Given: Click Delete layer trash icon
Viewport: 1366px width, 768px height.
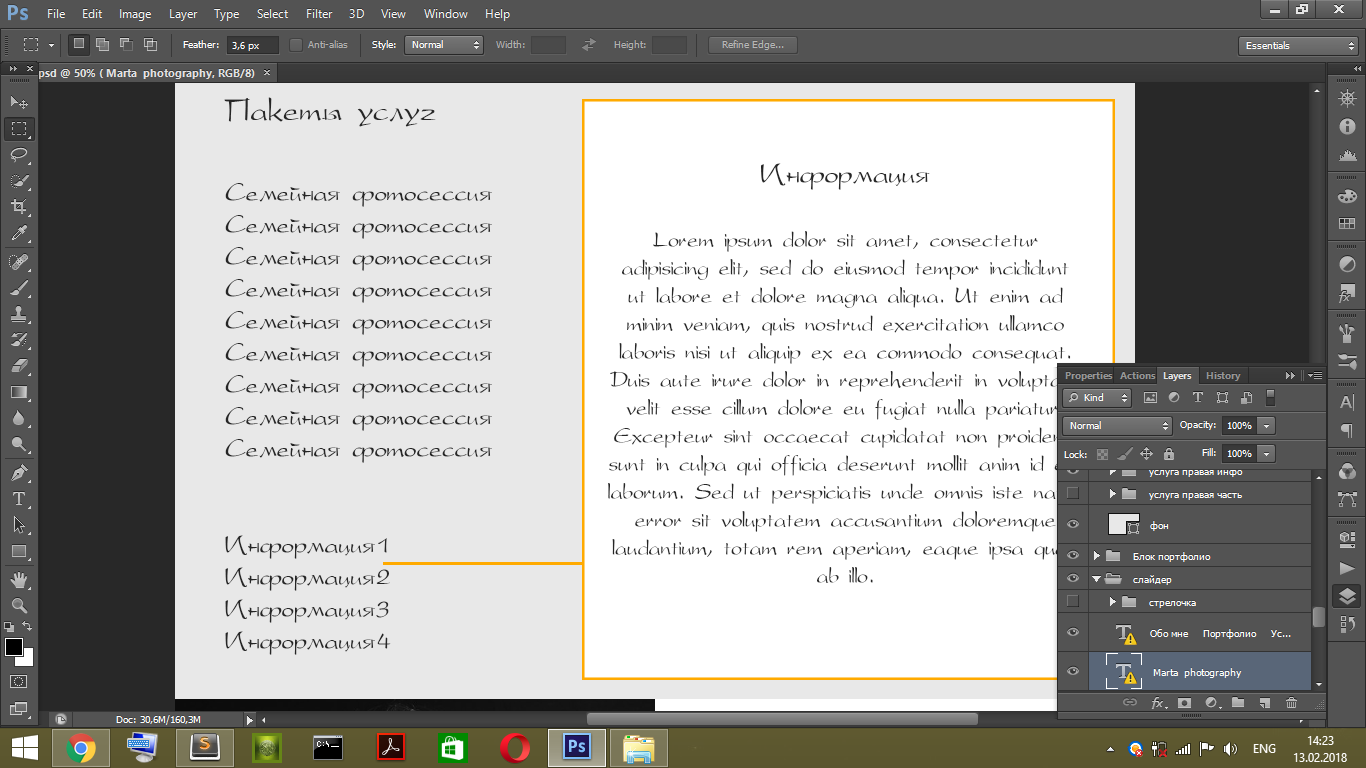Looking at the screenshot, I should coord(1291,703).
